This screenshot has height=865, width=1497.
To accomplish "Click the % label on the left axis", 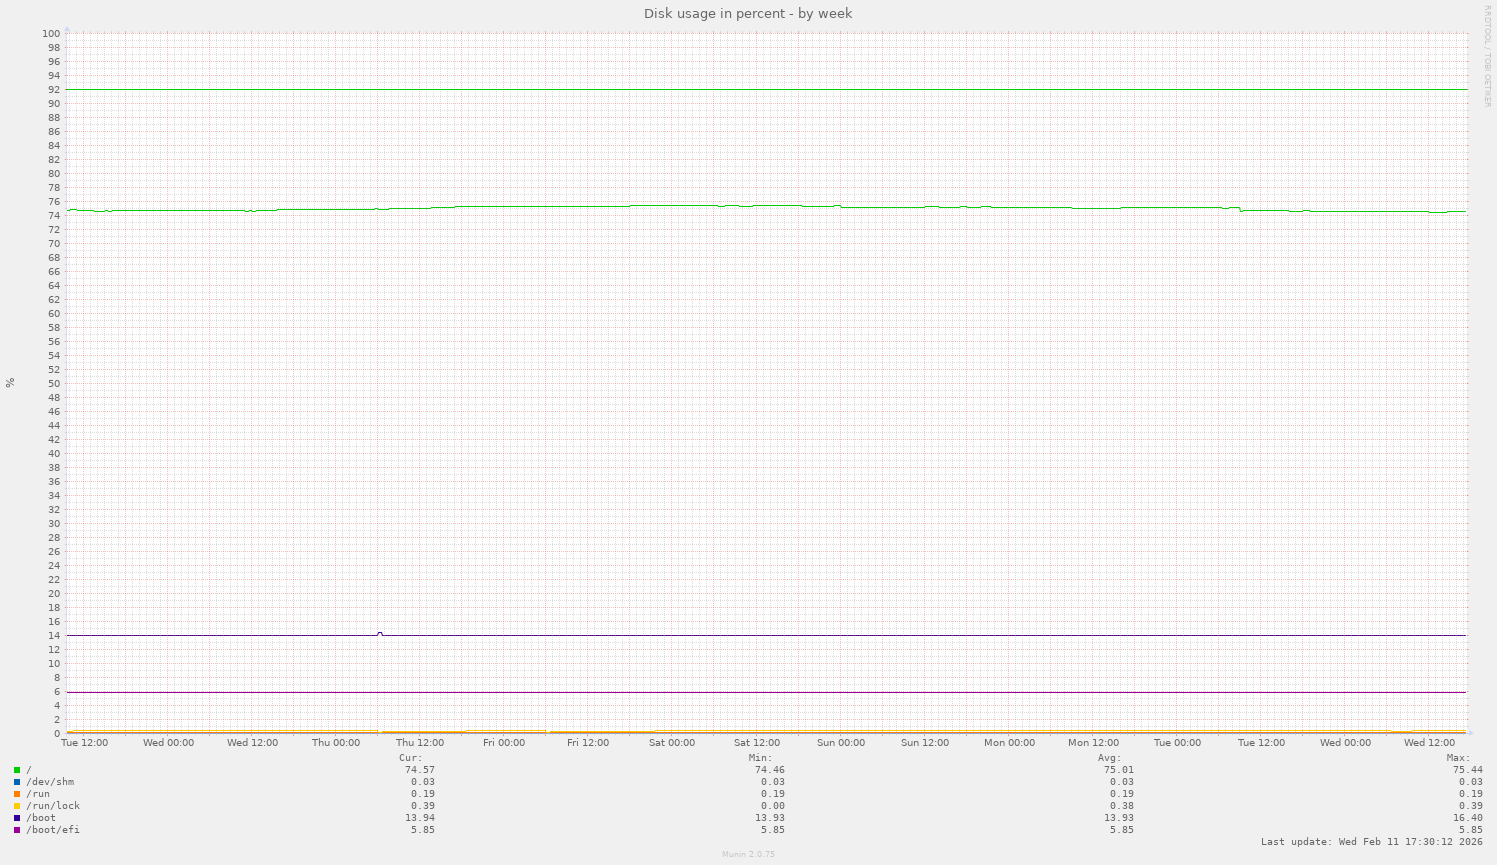I will pos(11,382).
